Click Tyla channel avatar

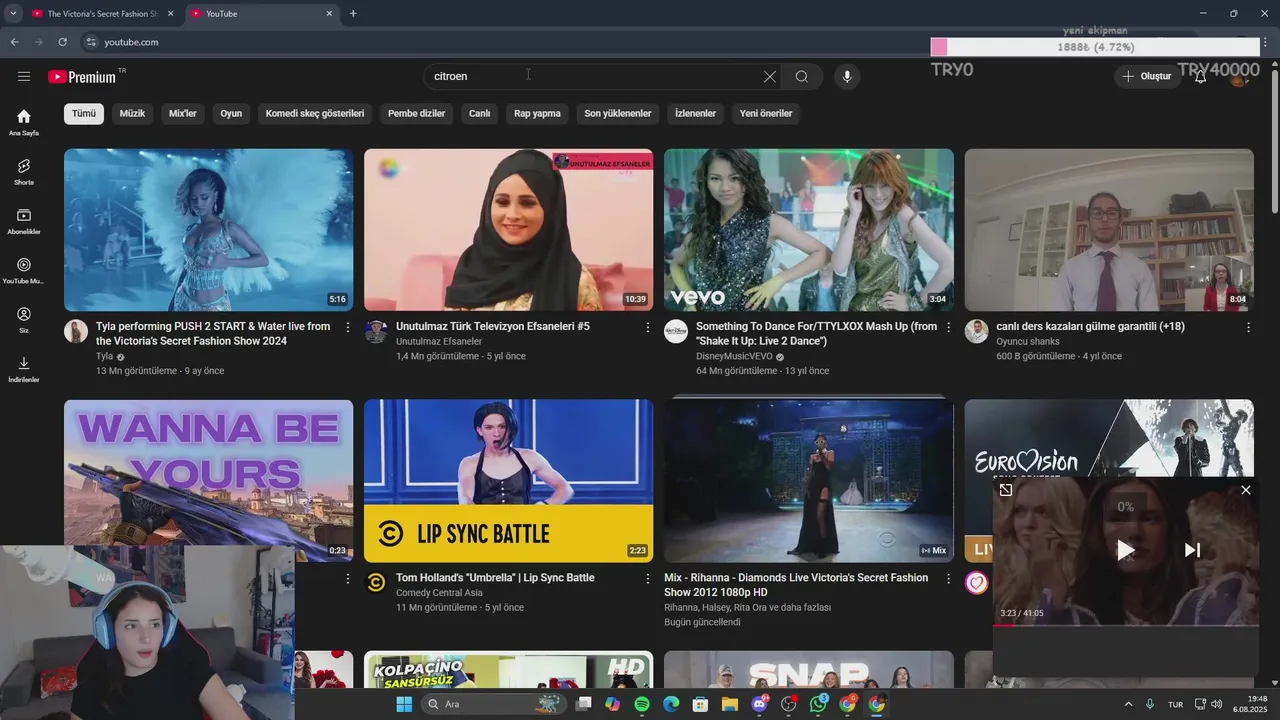[76, 331]
